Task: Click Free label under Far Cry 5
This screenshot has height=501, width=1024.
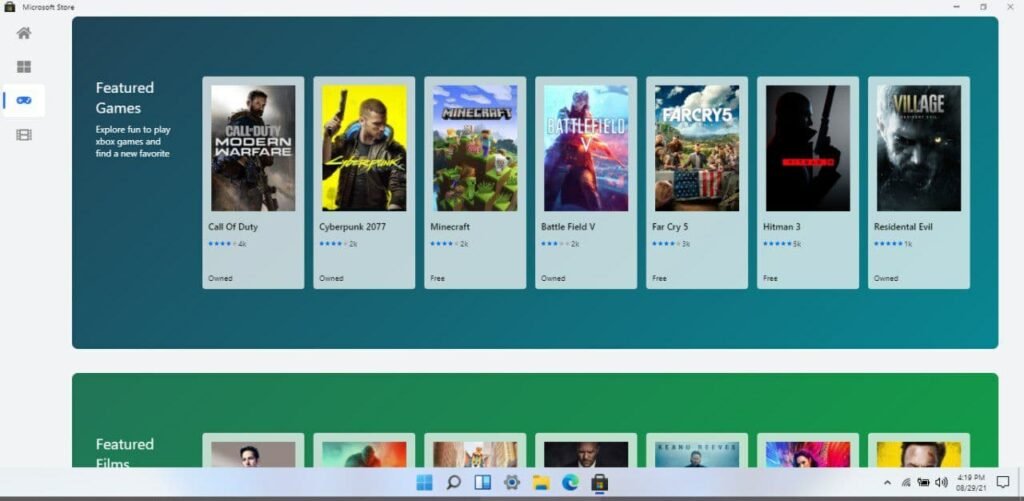Action: [660, 278]
